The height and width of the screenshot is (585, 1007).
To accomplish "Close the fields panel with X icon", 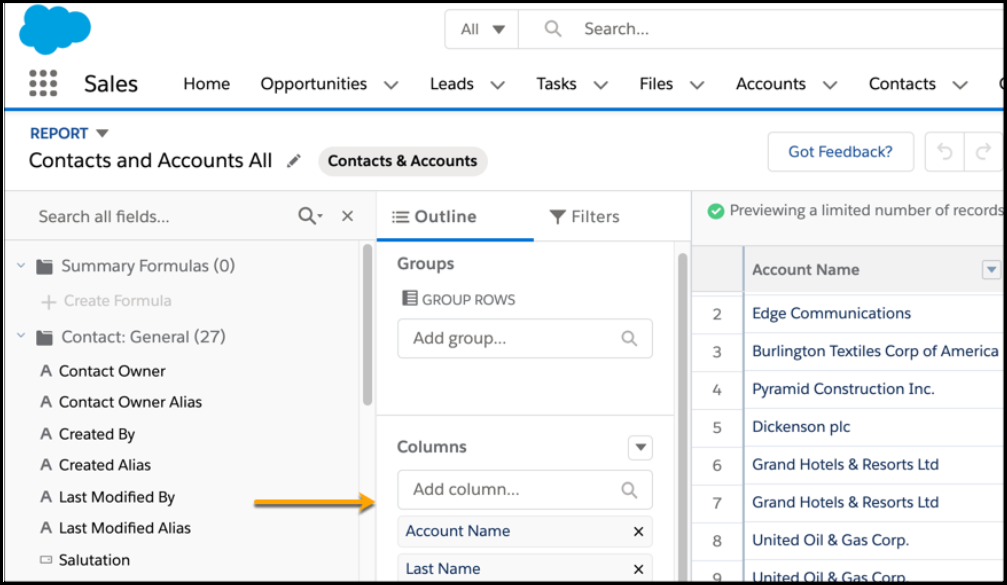I will [347, 216].
